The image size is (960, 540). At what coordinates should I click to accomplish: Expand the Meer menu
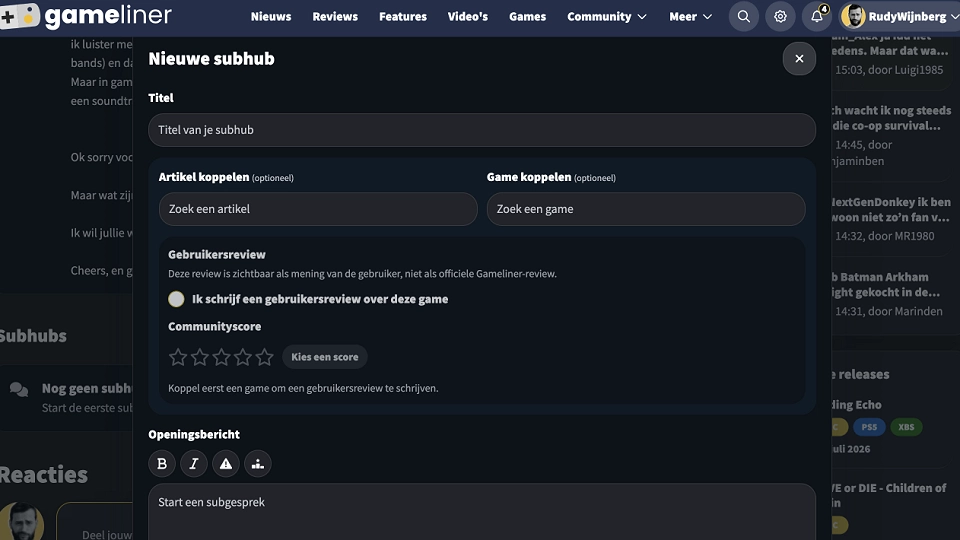(691, 17)
